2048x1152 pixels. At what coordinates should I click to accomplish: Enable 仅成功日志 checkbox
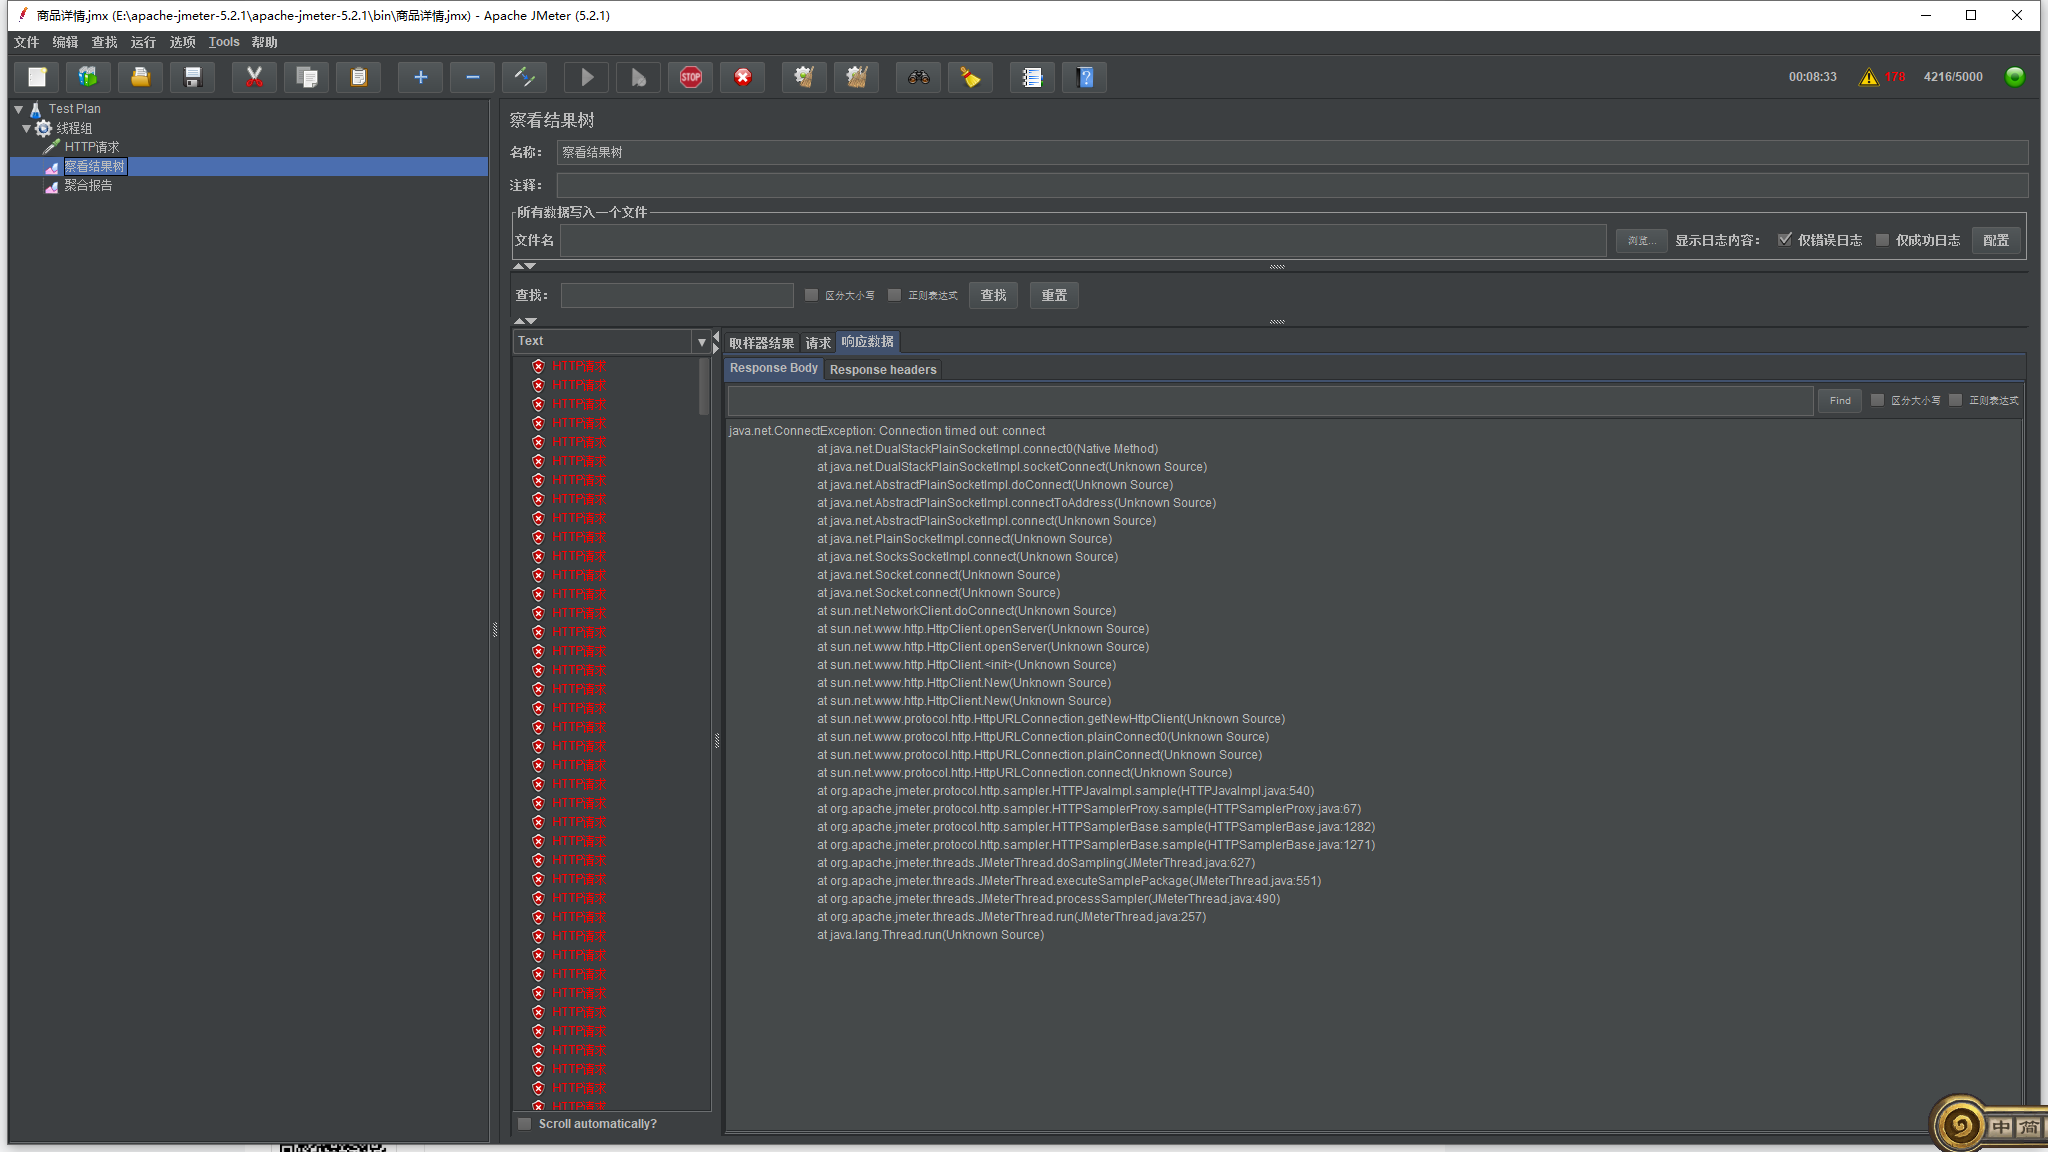click(1883, 240)
